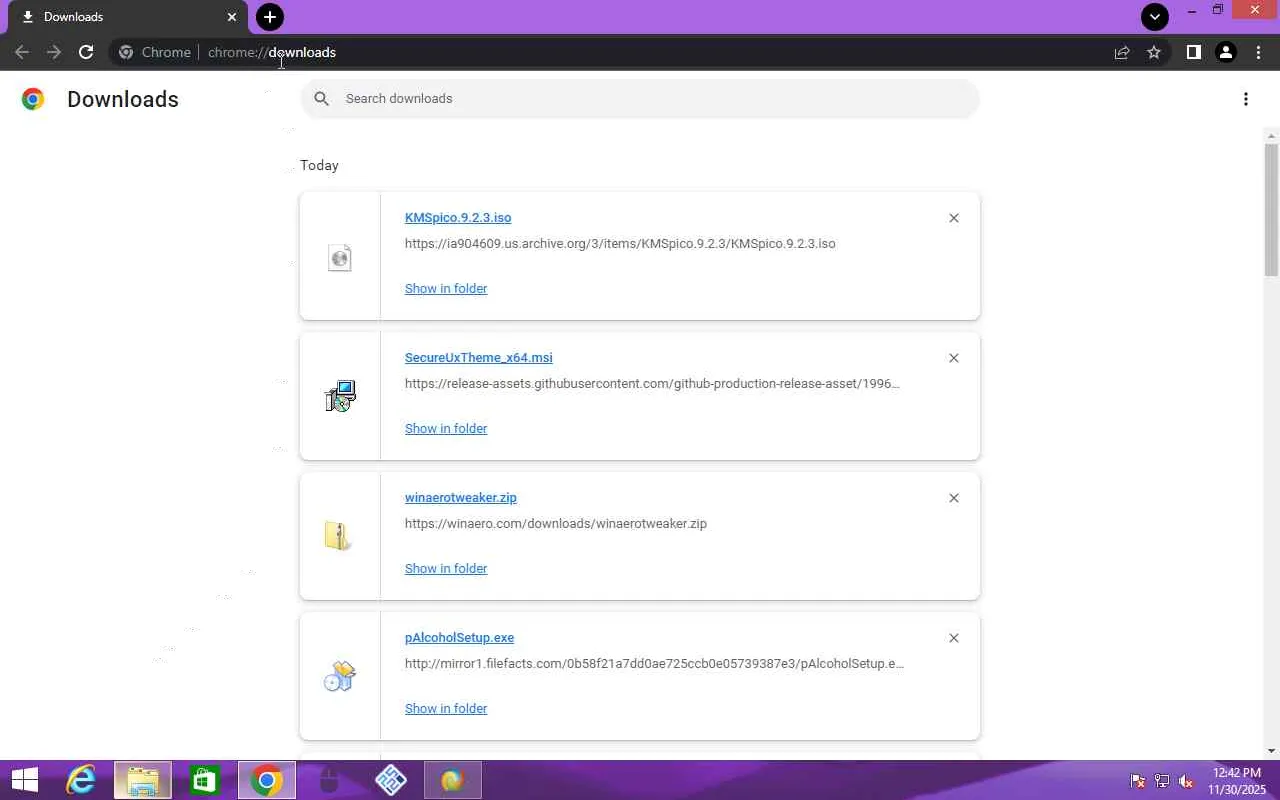Open the KMSpico.9.2.3.iso file link
1280x800 pixels.
point(458,218)
